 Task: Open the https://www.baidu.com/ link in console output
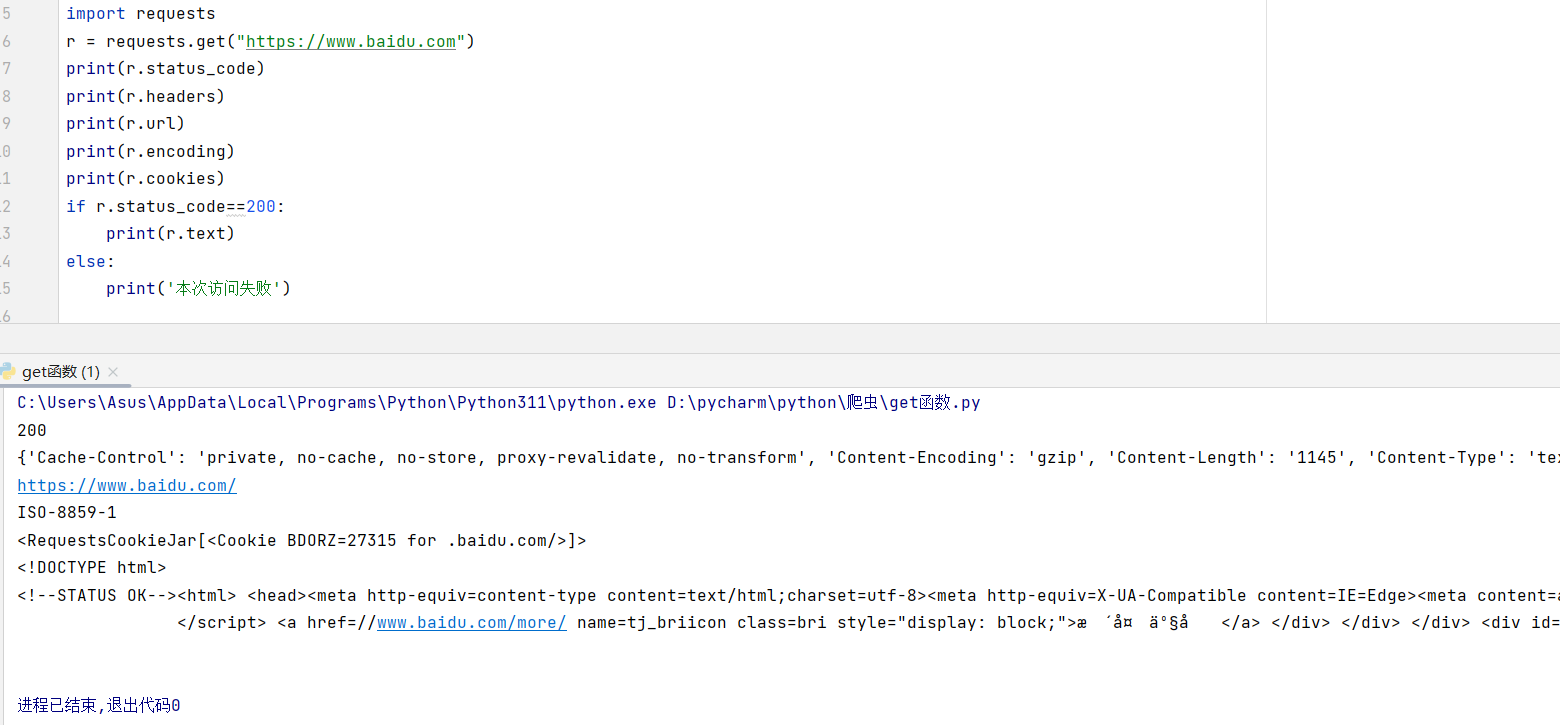[127, 486]
